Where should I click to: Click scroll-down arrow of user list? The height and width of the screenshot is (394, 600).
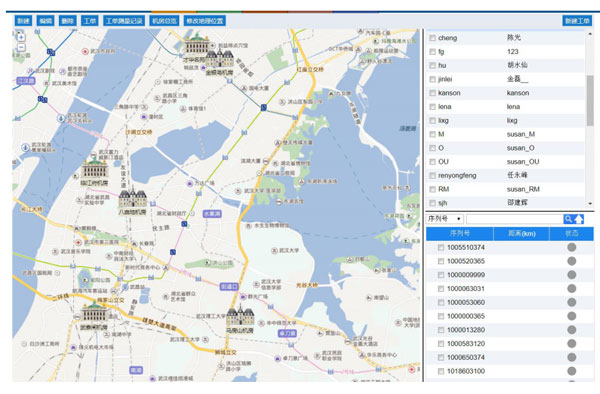pyautogui.click(x=590, y=204)
